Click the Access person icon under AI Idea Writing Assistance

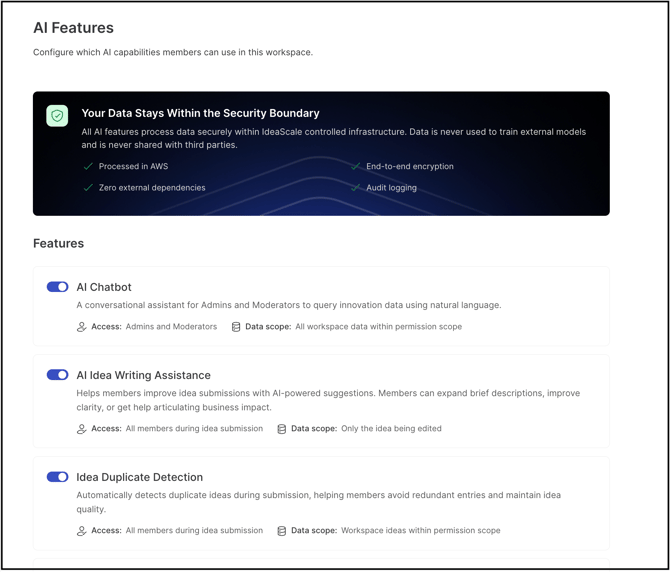click(81, 429)
